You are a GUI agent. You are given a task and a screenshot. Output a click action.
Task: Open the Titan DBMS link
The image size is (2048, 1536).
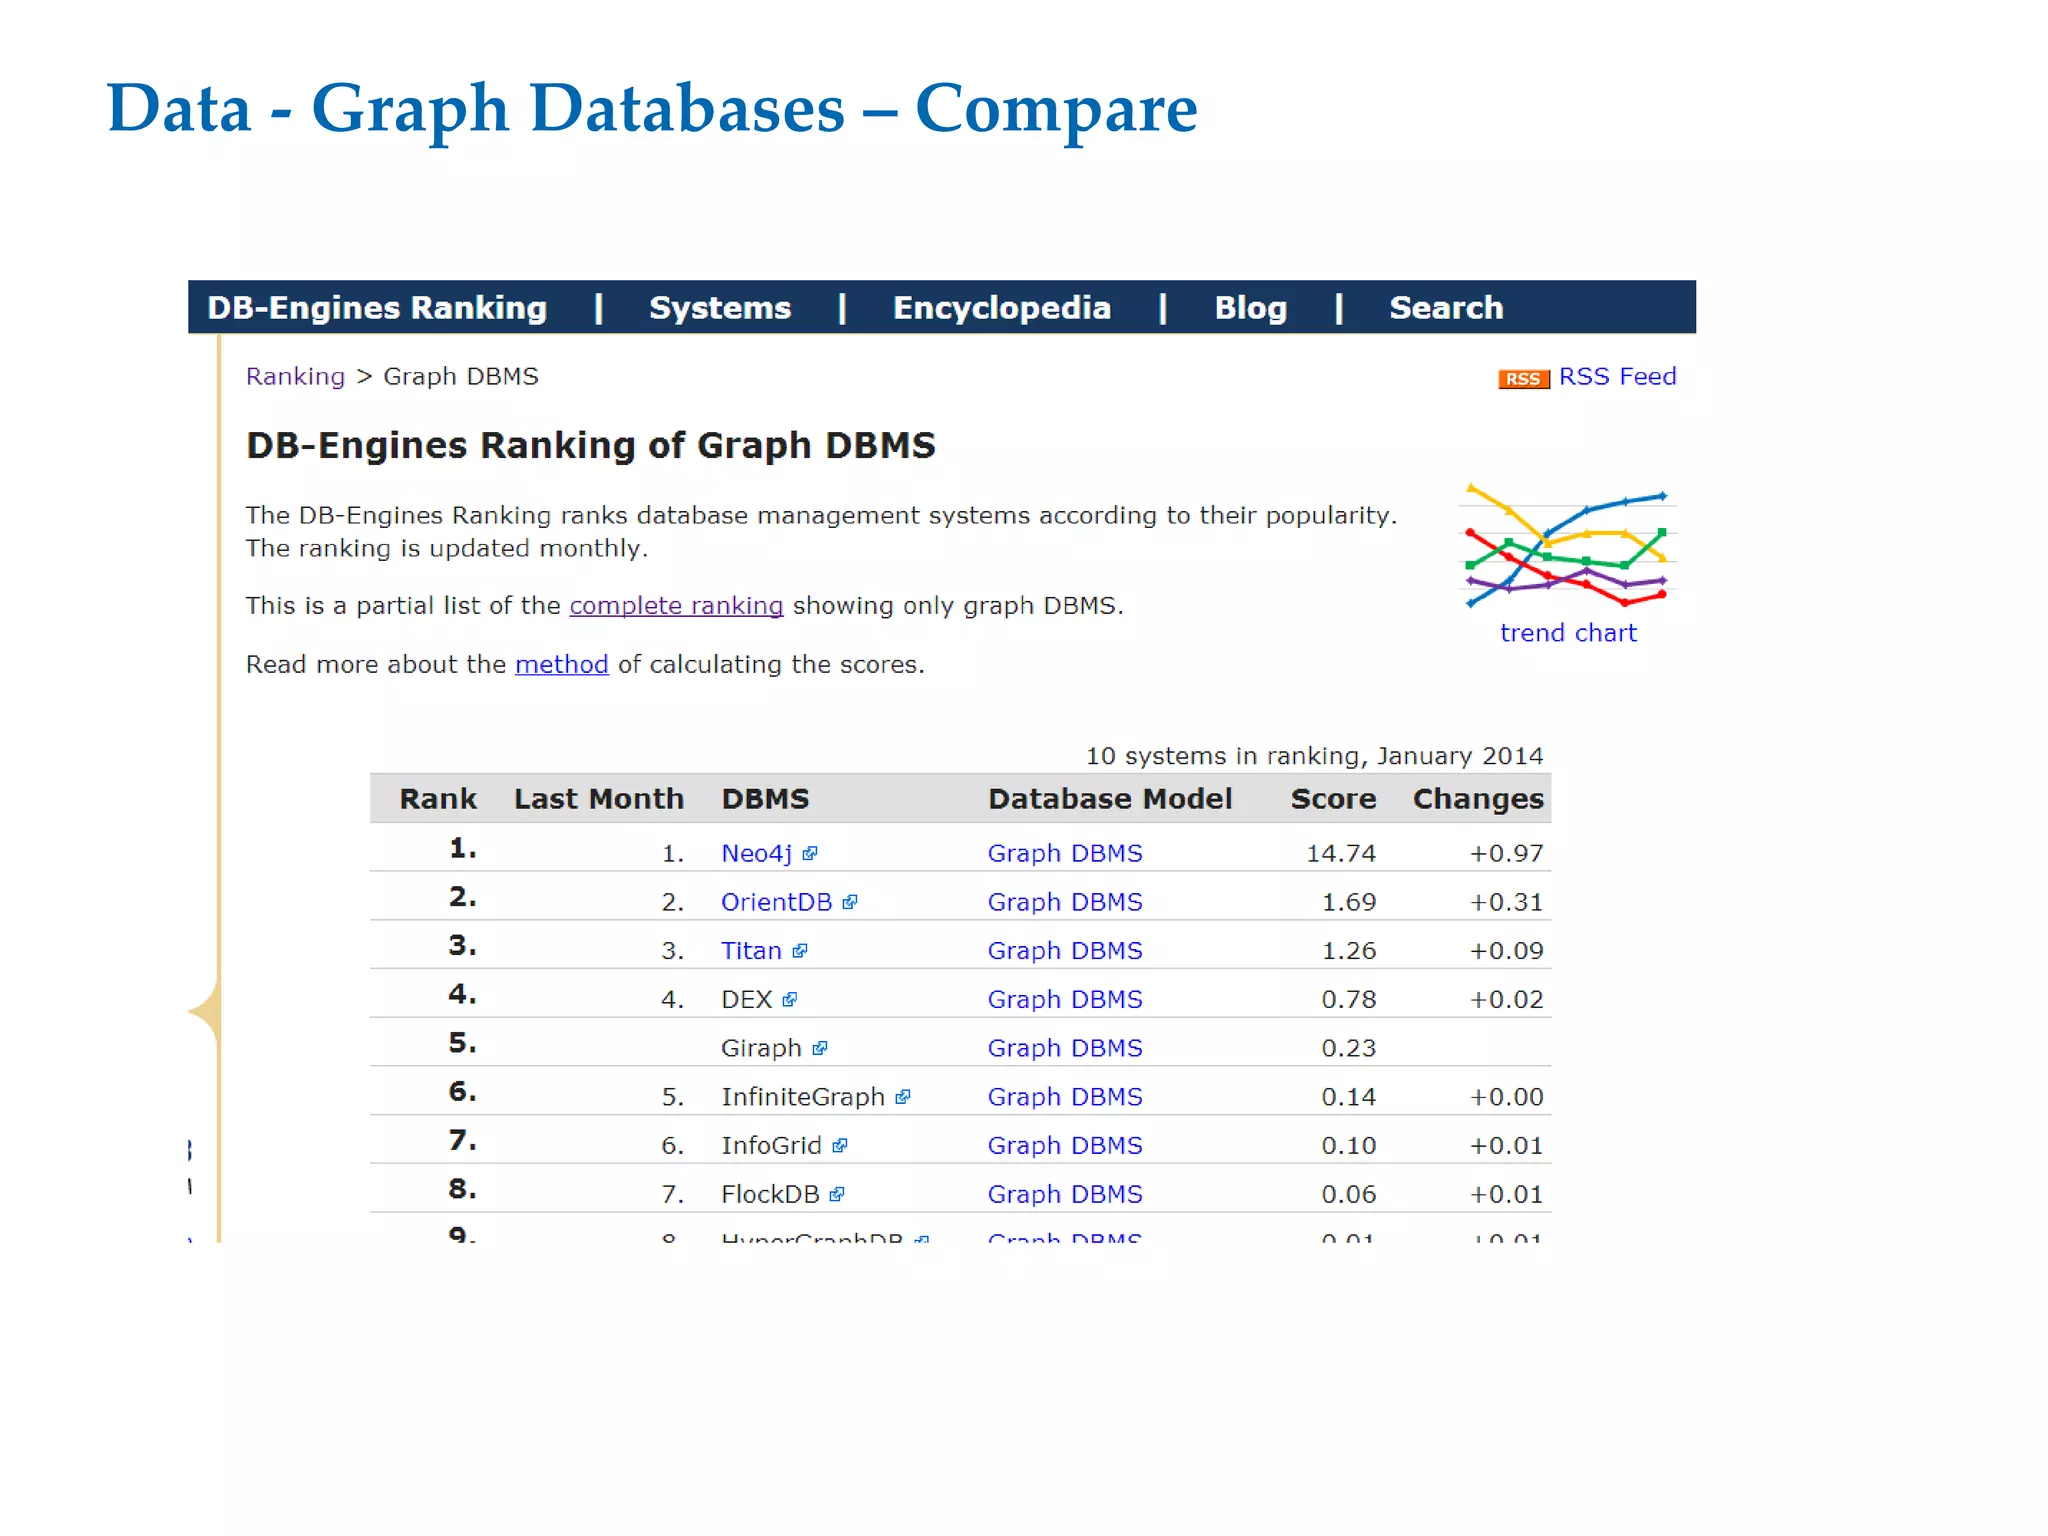[751, 951]
